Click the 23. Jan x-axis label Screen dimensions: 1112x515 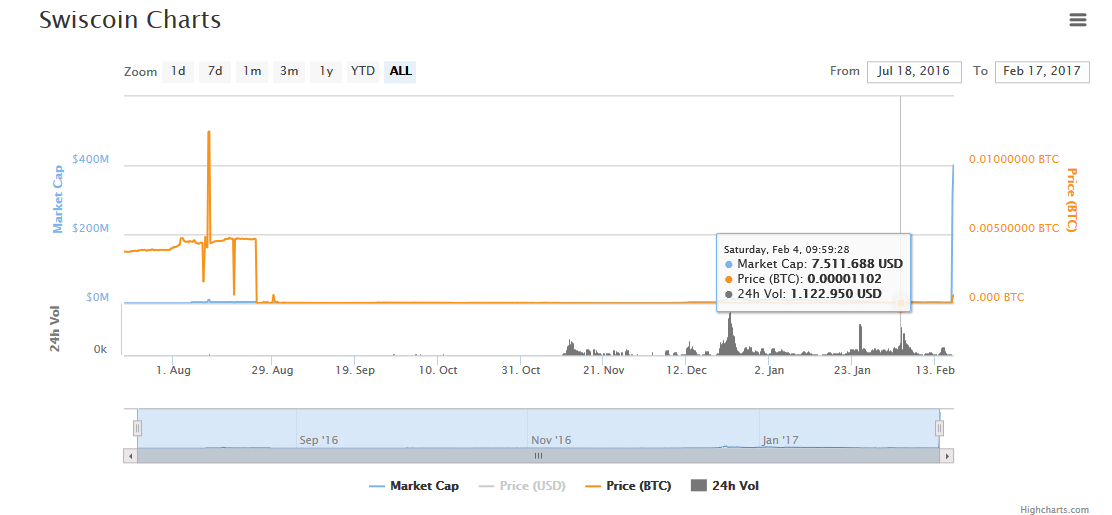click(x=852, y=370)
